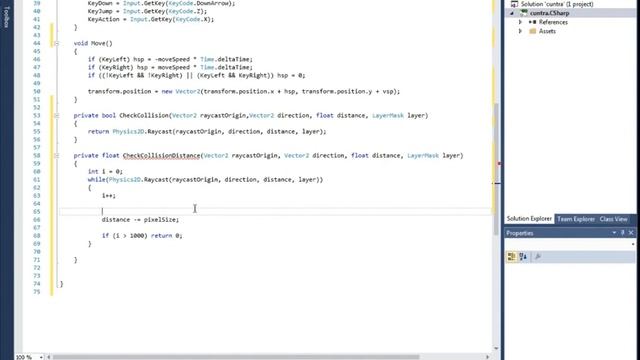This screenshot has height=360, width=640.
Task: Open the Properties object selector dropdown
Action: click(x=633, y=244)
